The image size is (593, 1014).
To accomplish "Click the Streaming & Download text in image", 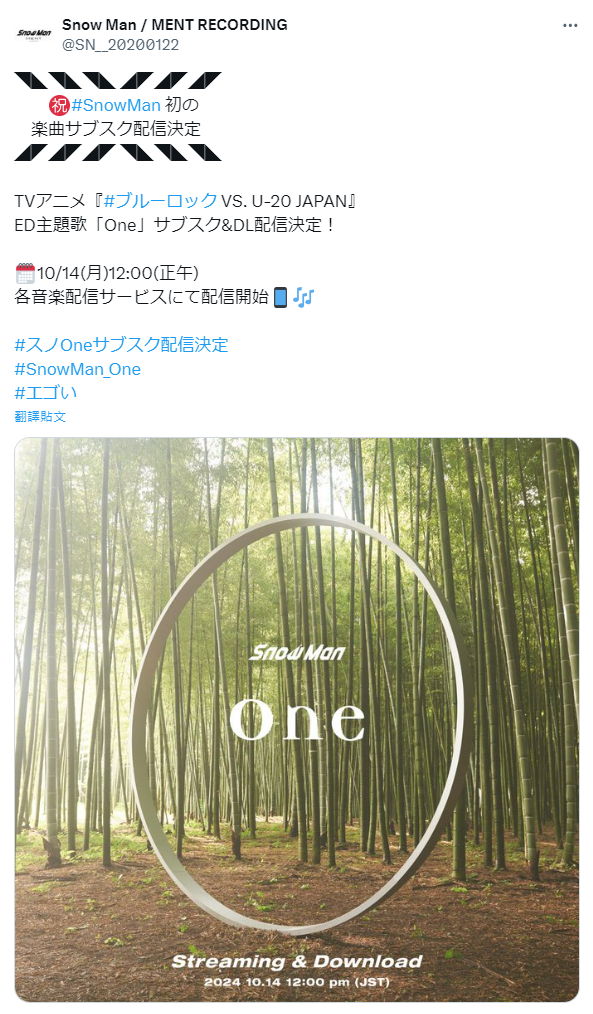I will pos(297,962).
